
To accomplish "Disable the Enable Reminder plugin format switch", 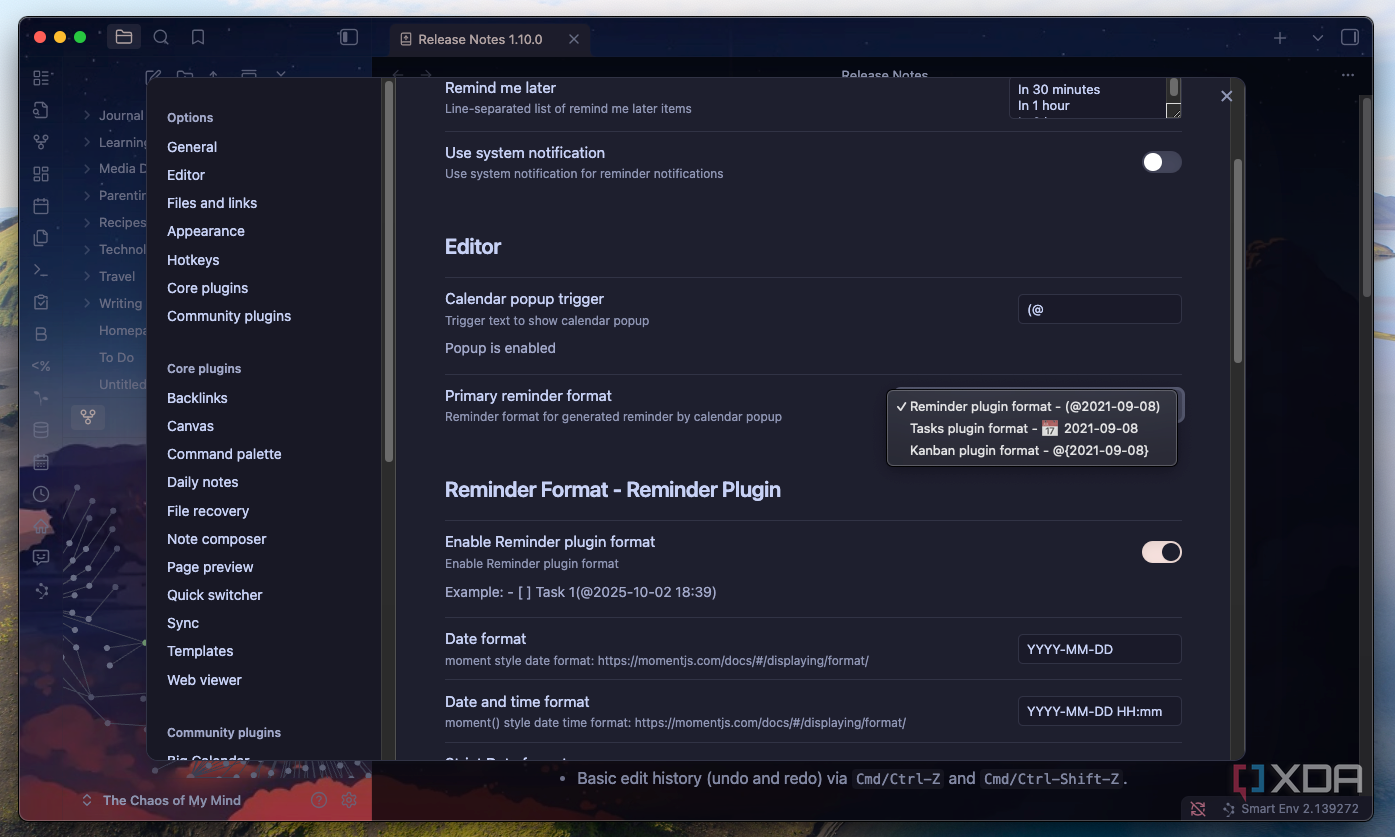I will coord(1162,552).
